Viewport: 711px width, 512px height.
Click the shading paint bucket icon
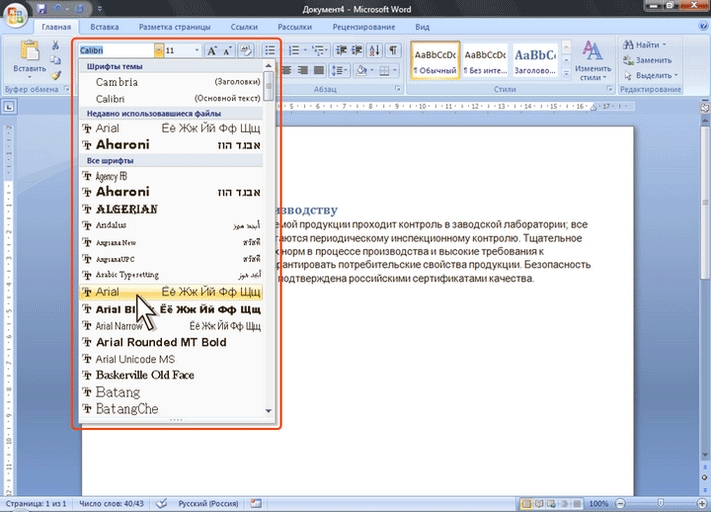point(361,70)
